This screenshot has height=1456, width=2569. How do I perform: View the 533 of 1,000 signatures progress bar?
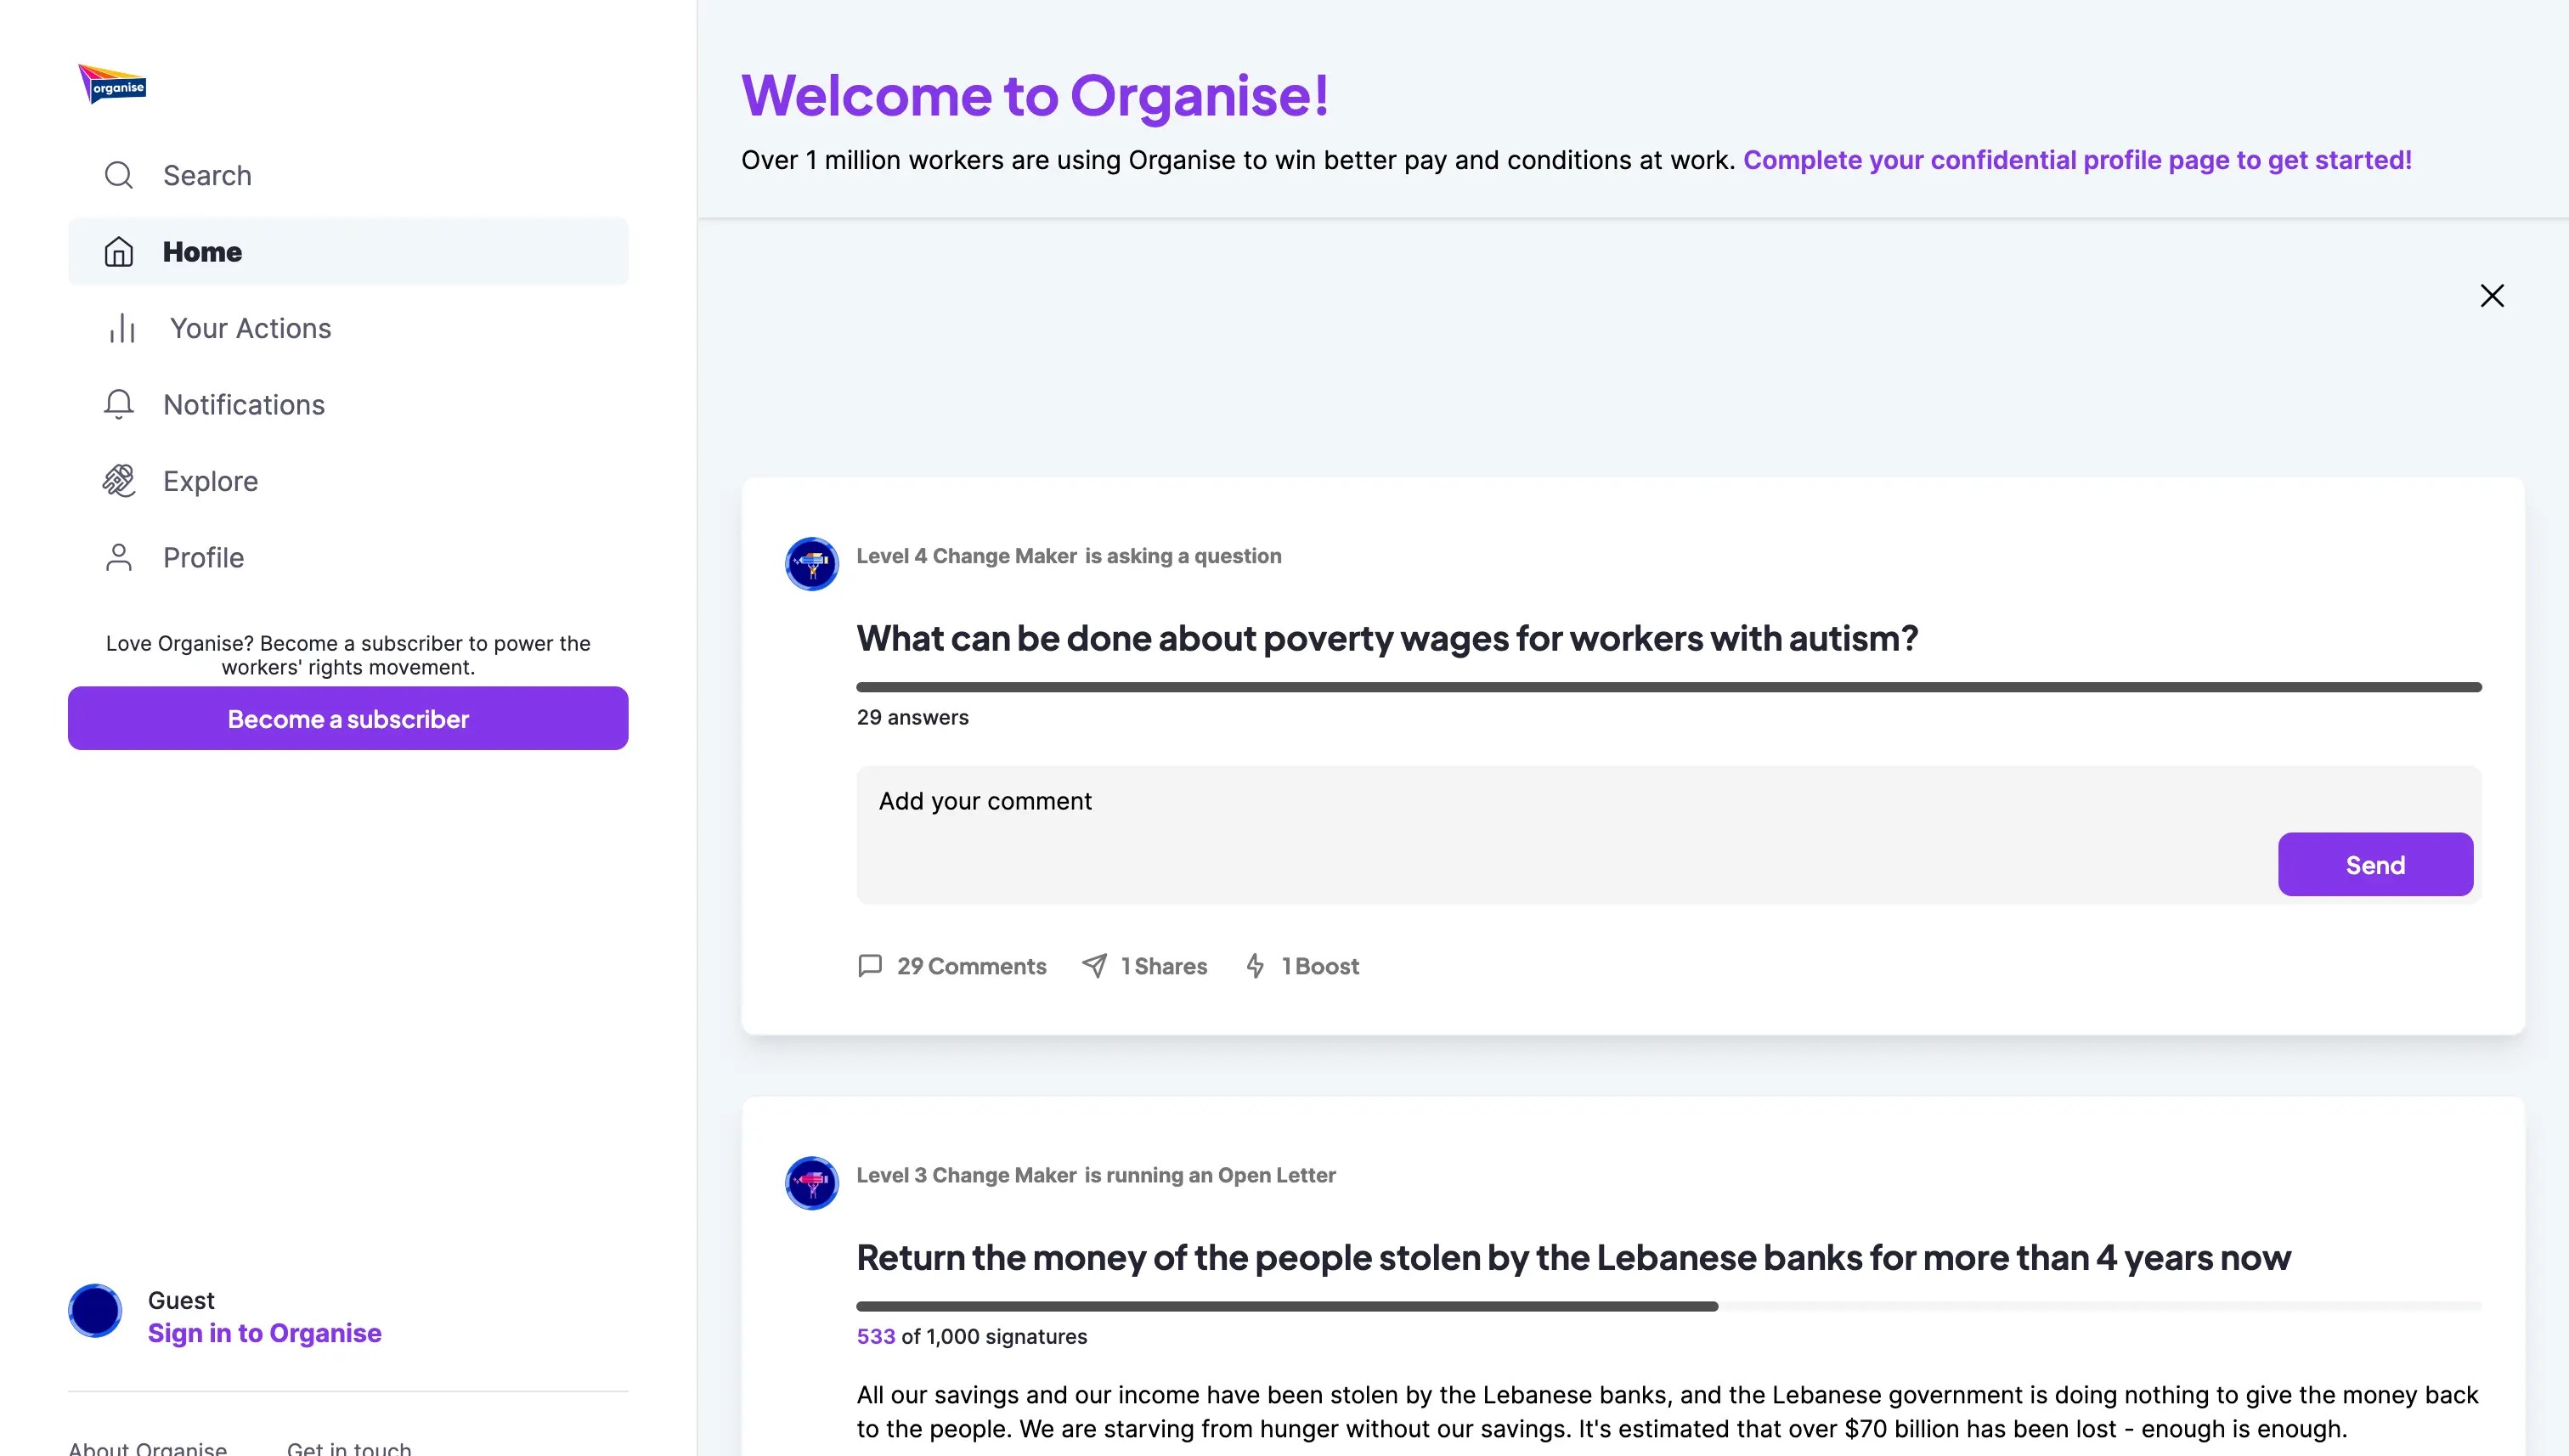[x=1668, y=1302]
